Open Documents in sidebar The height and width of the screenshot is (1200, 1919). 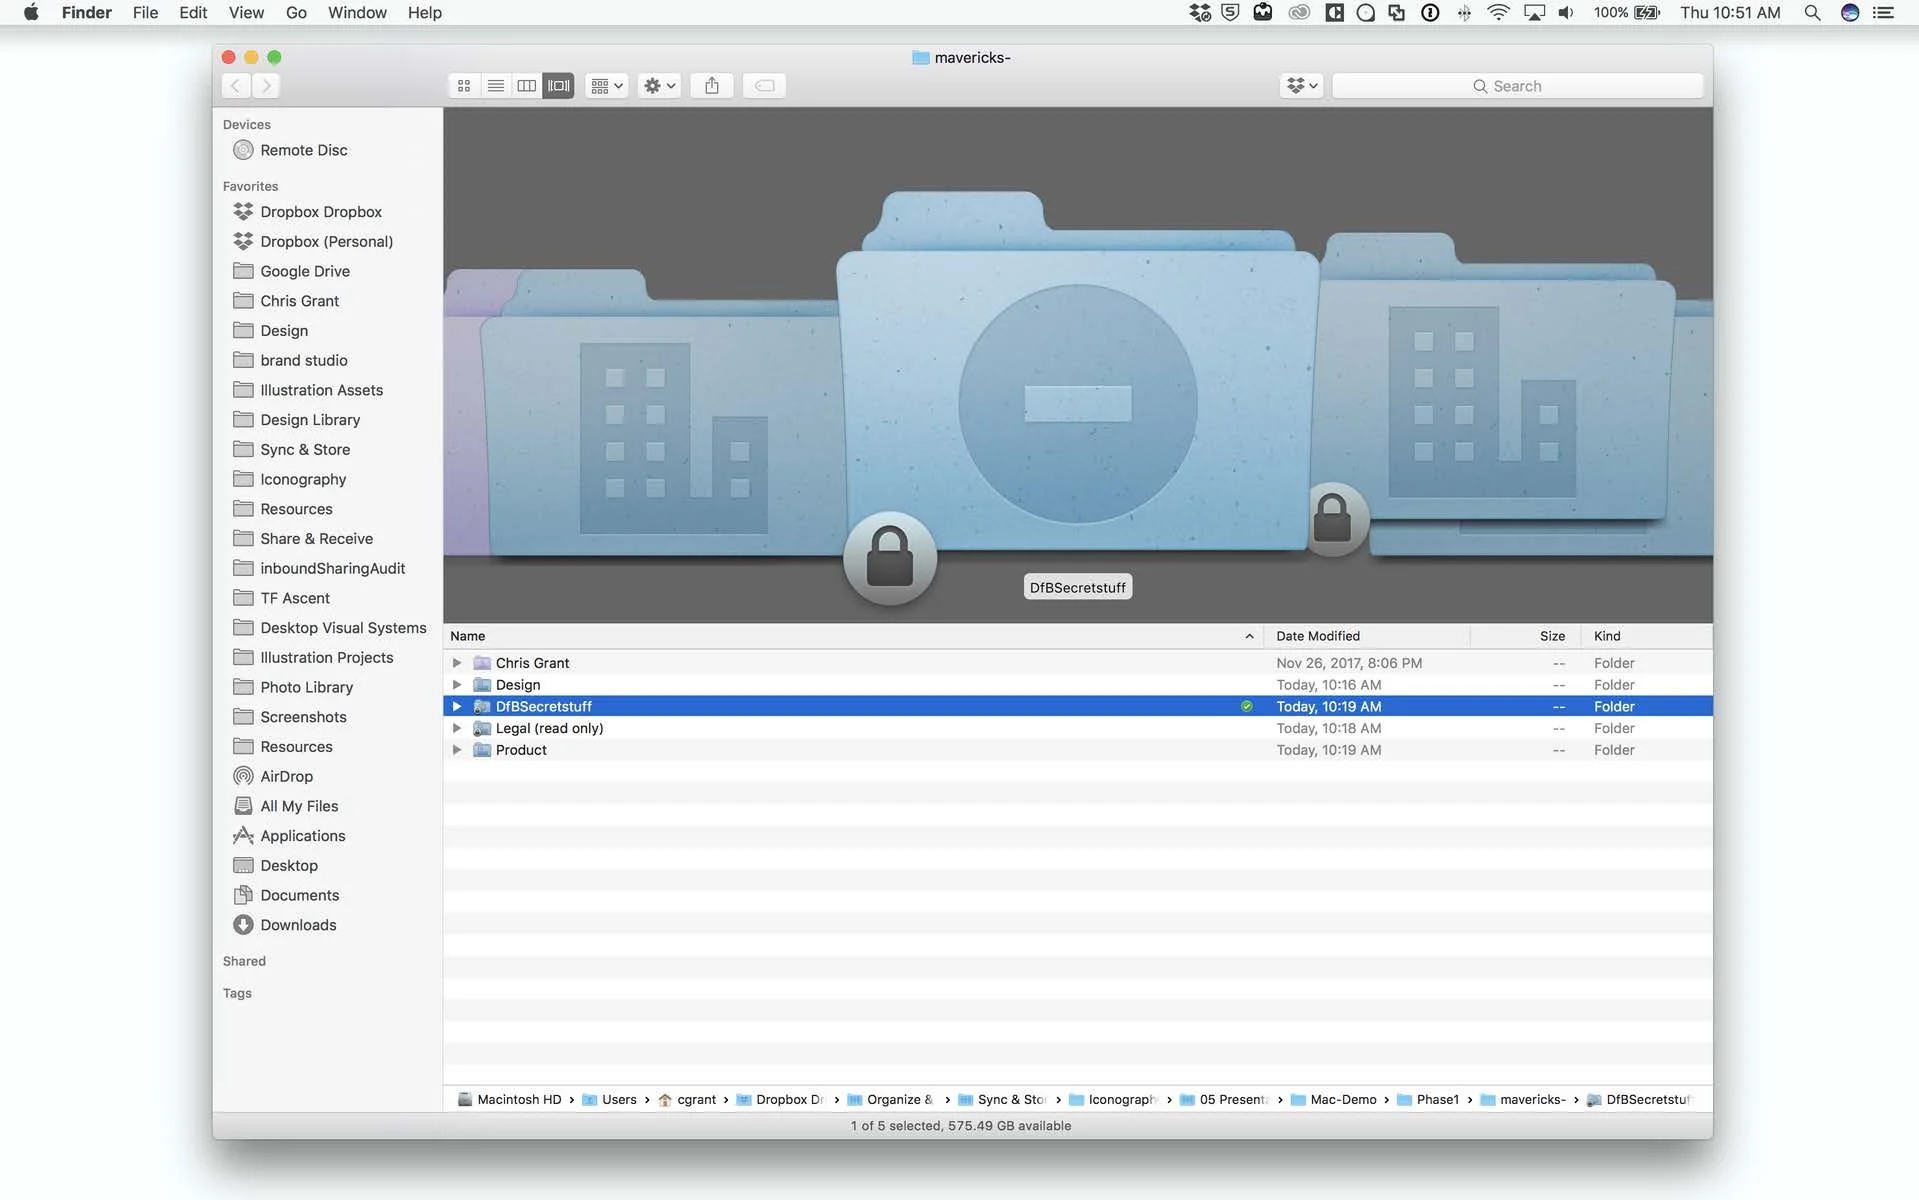(x=299, y=895)
